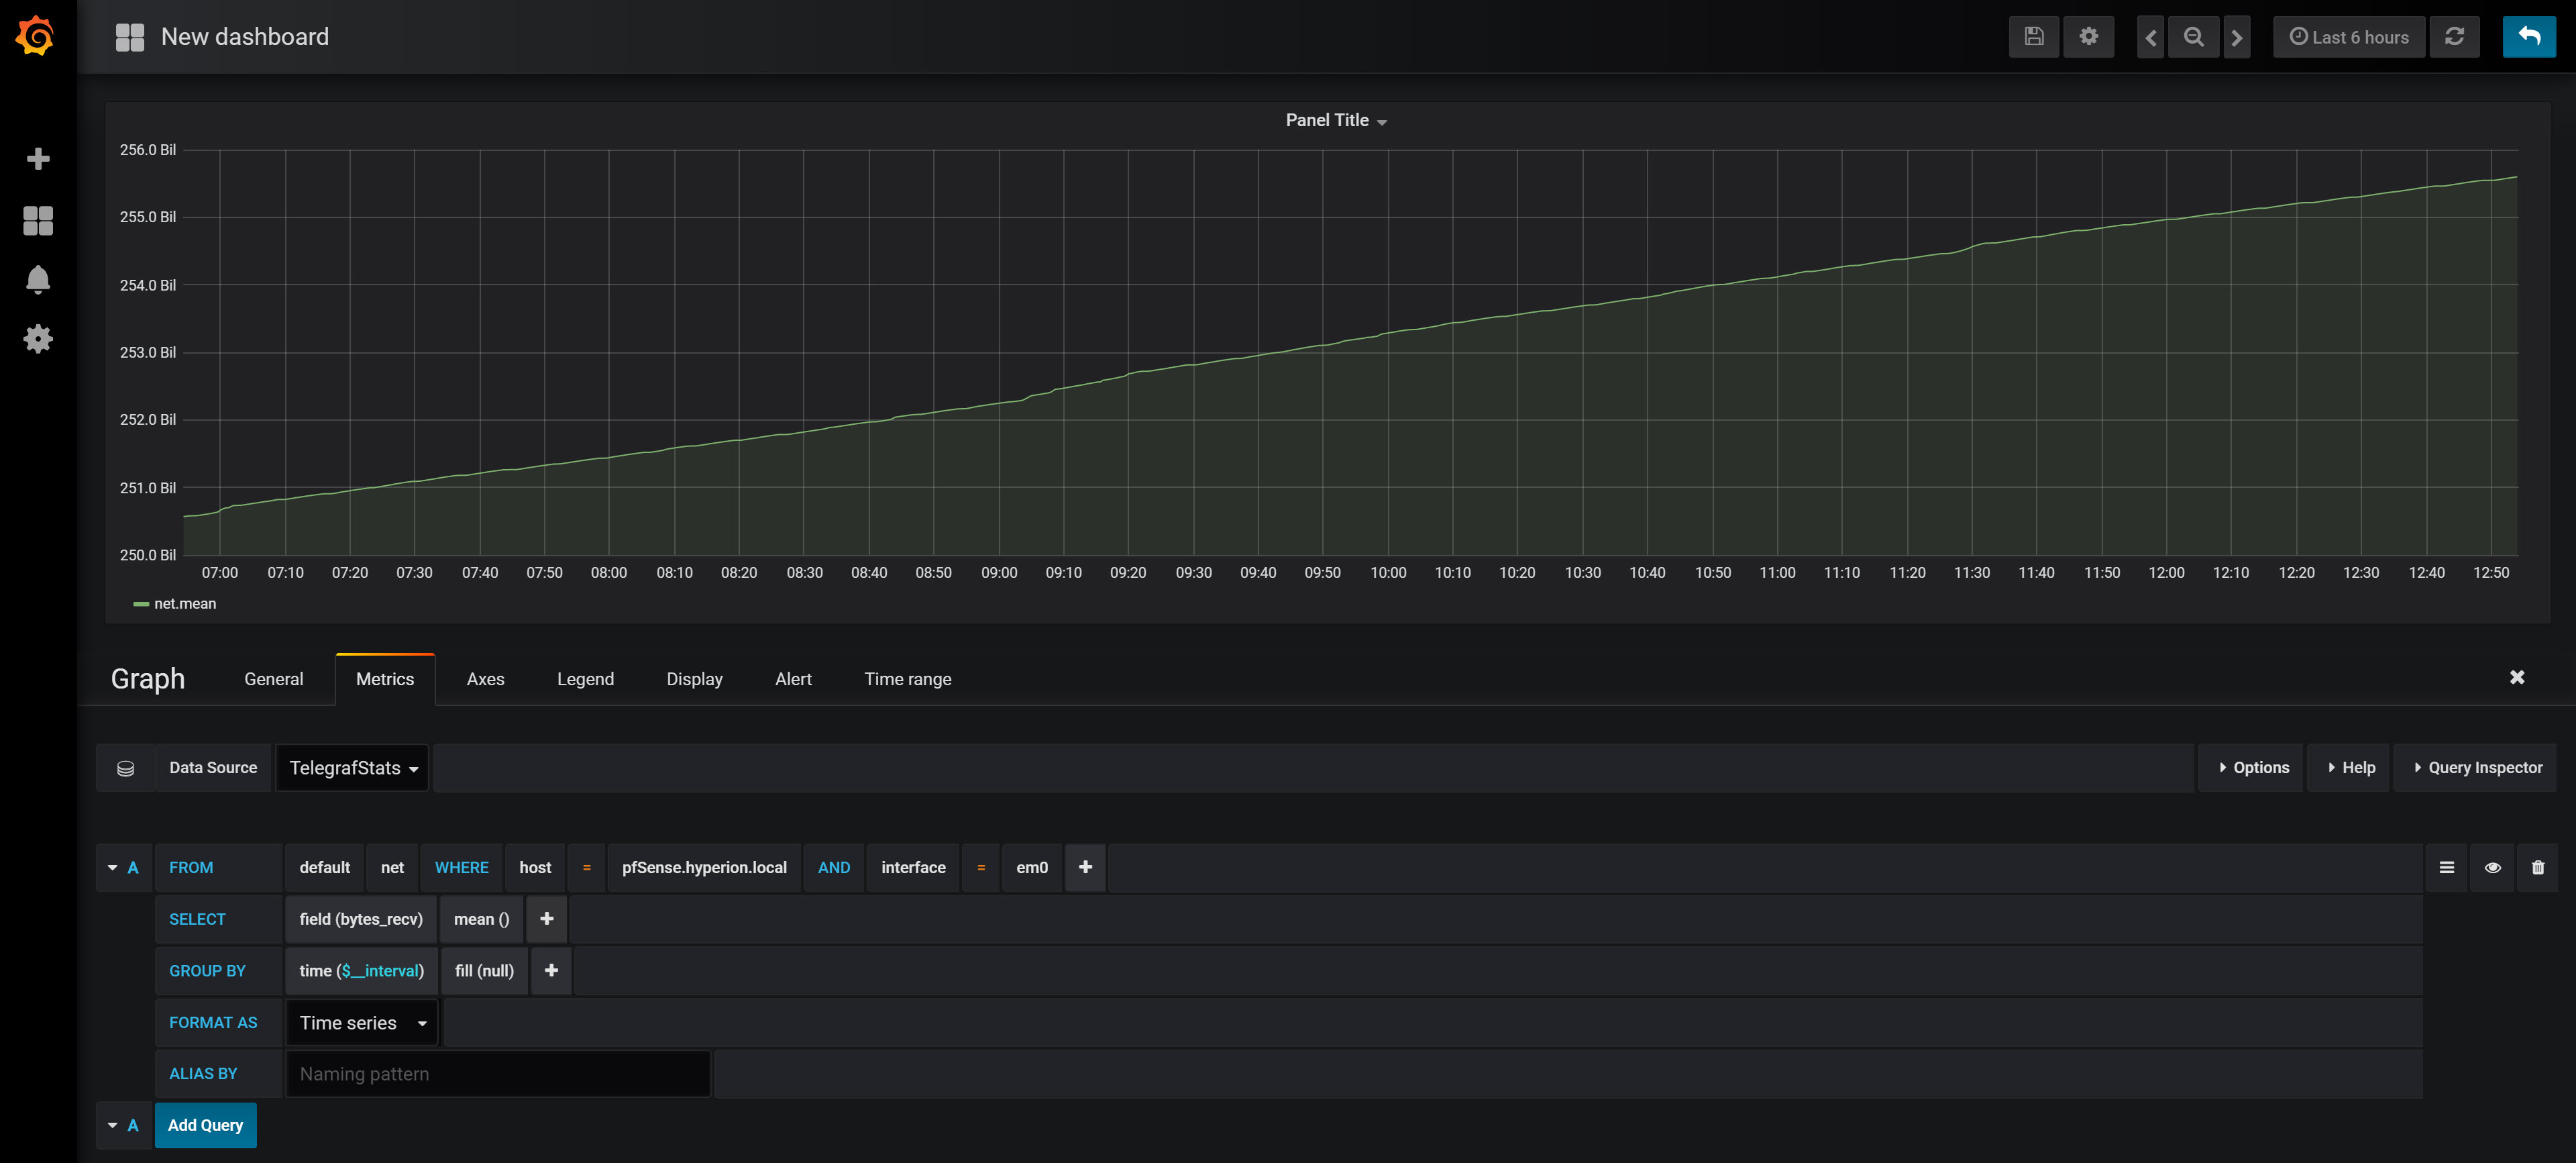2576x1163 pixels.
Task: Open the Last 6 hours time picker
Action: point(2348,37)
